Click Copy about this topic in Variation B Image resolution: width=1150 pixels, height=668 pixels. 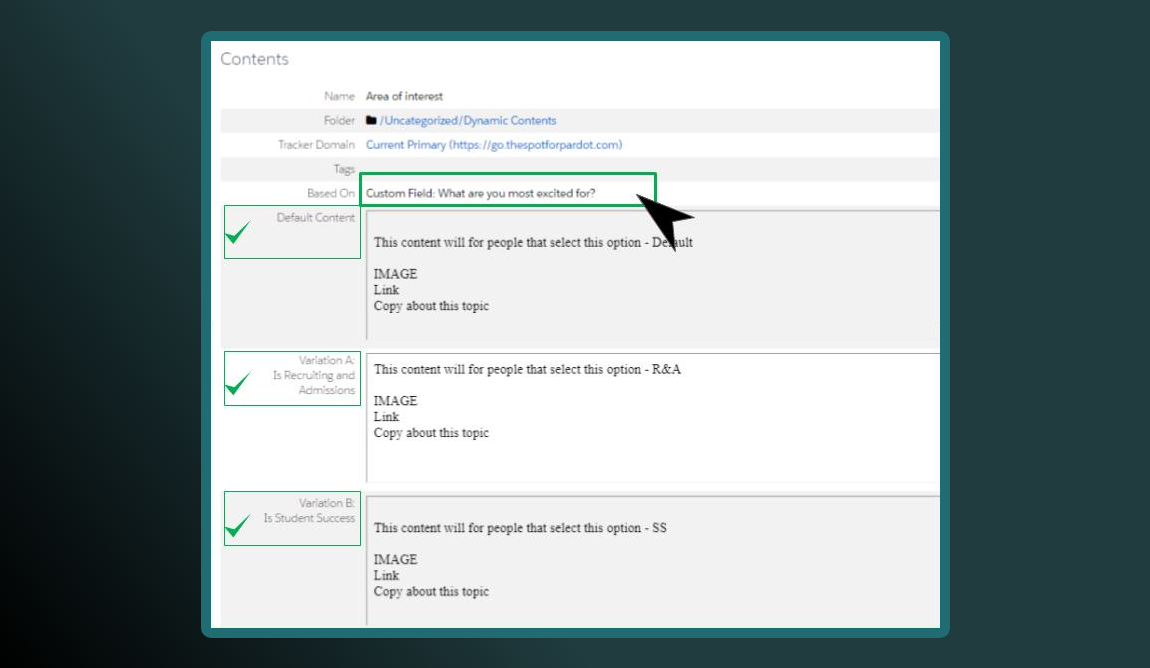pyautogui.click(x=430, y=592)
